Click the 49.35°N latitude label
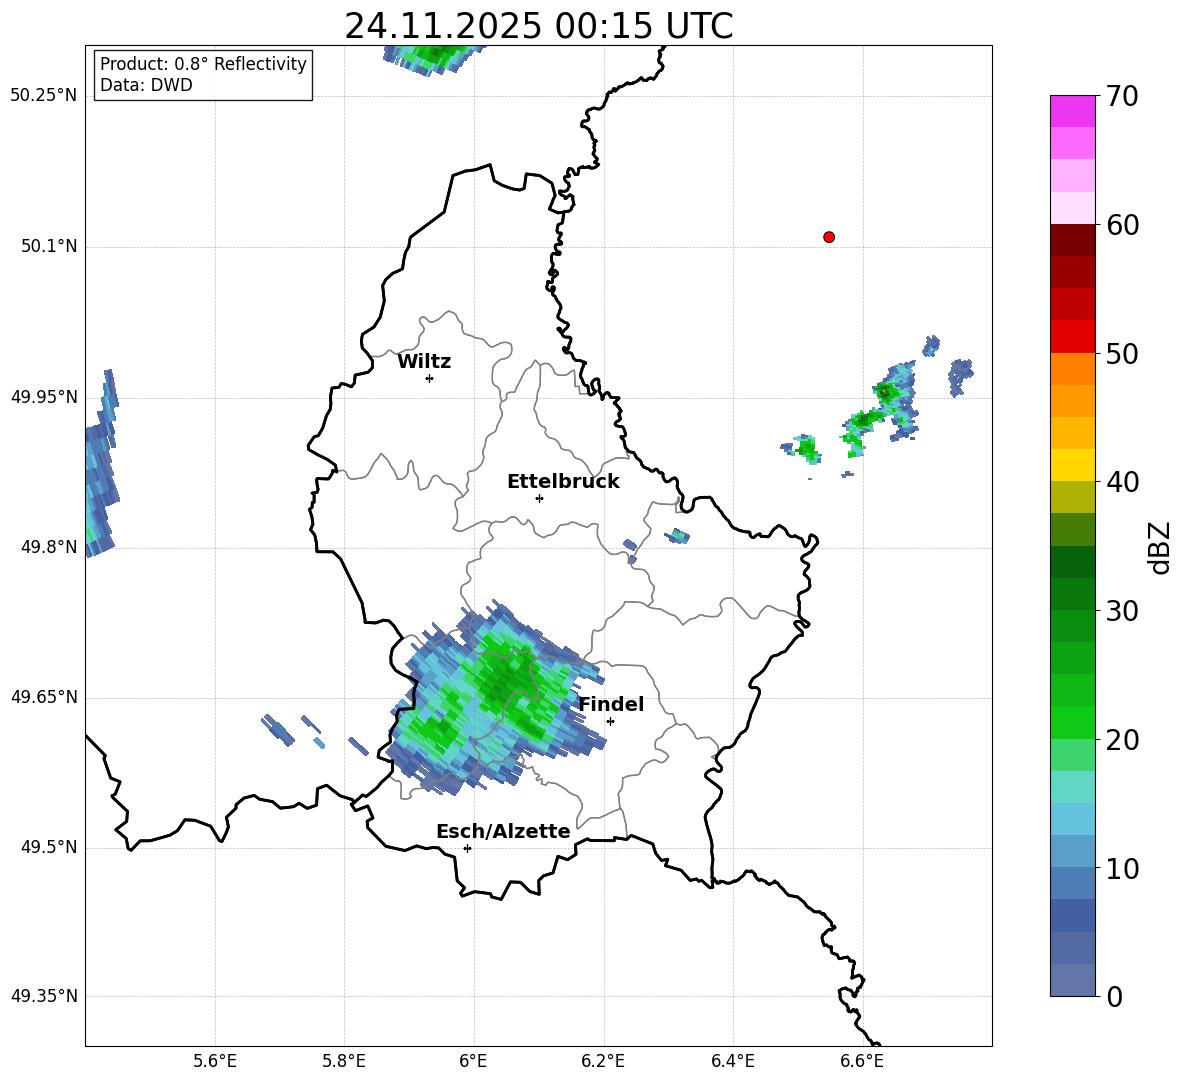The height and width of the screenshot is (1081, 1184). tap(44, 996)
